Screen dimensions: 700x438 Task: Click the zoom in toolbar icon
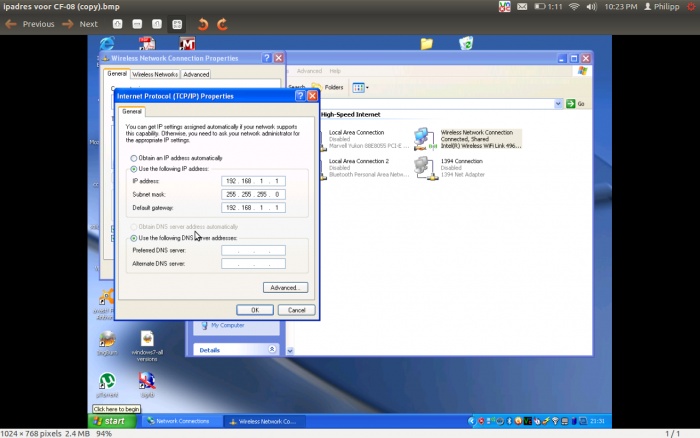pyautogui.click(x=117, y=24)
